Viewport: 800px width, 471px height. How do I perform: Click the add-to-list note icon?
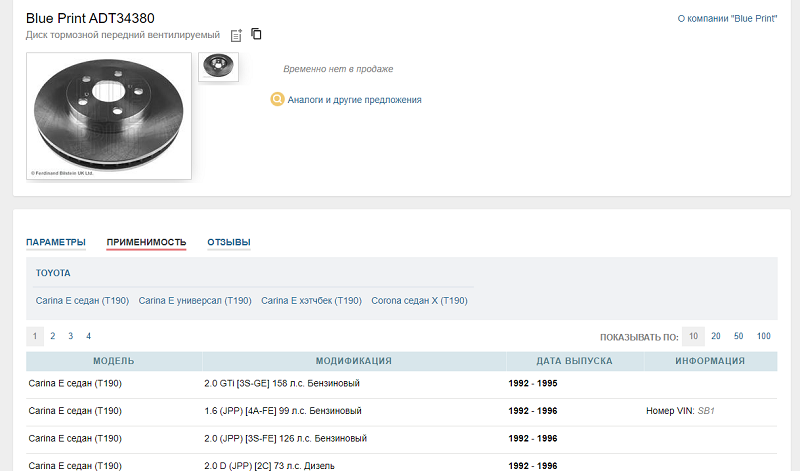[236, 35]
